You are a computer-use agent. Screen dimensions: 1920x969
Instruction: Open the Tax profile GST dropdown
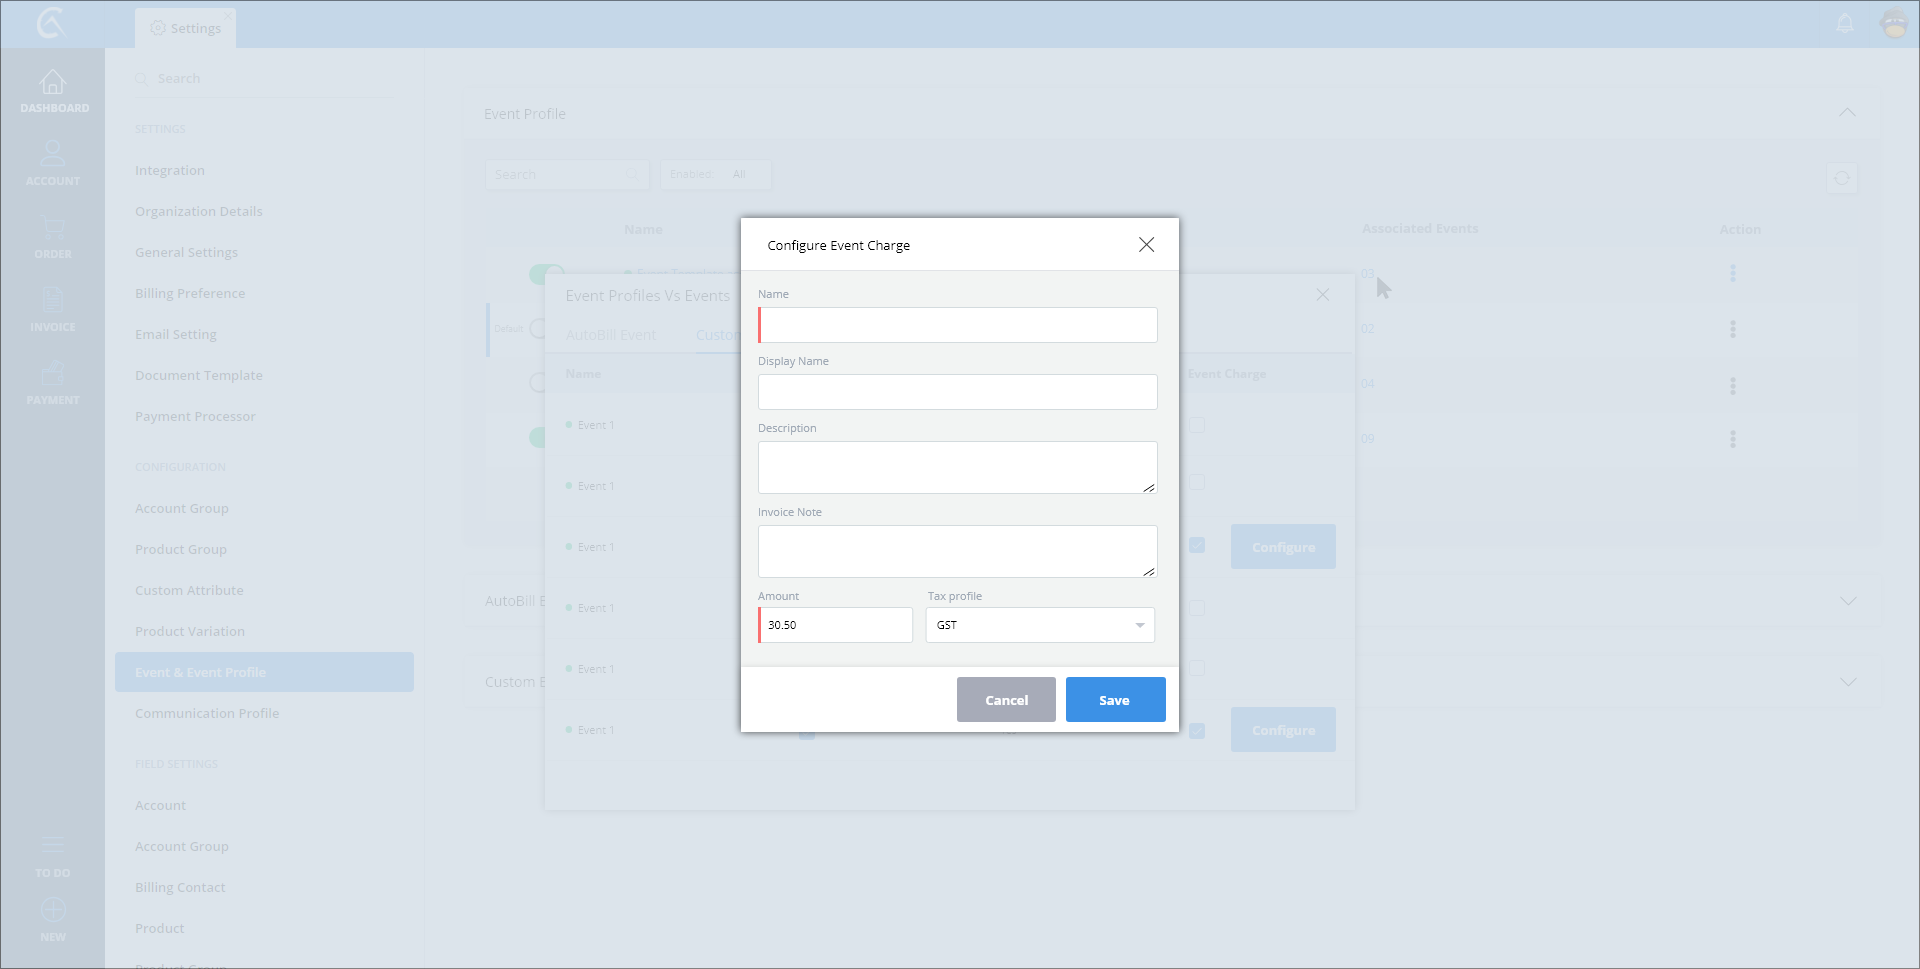(1040, 625)
